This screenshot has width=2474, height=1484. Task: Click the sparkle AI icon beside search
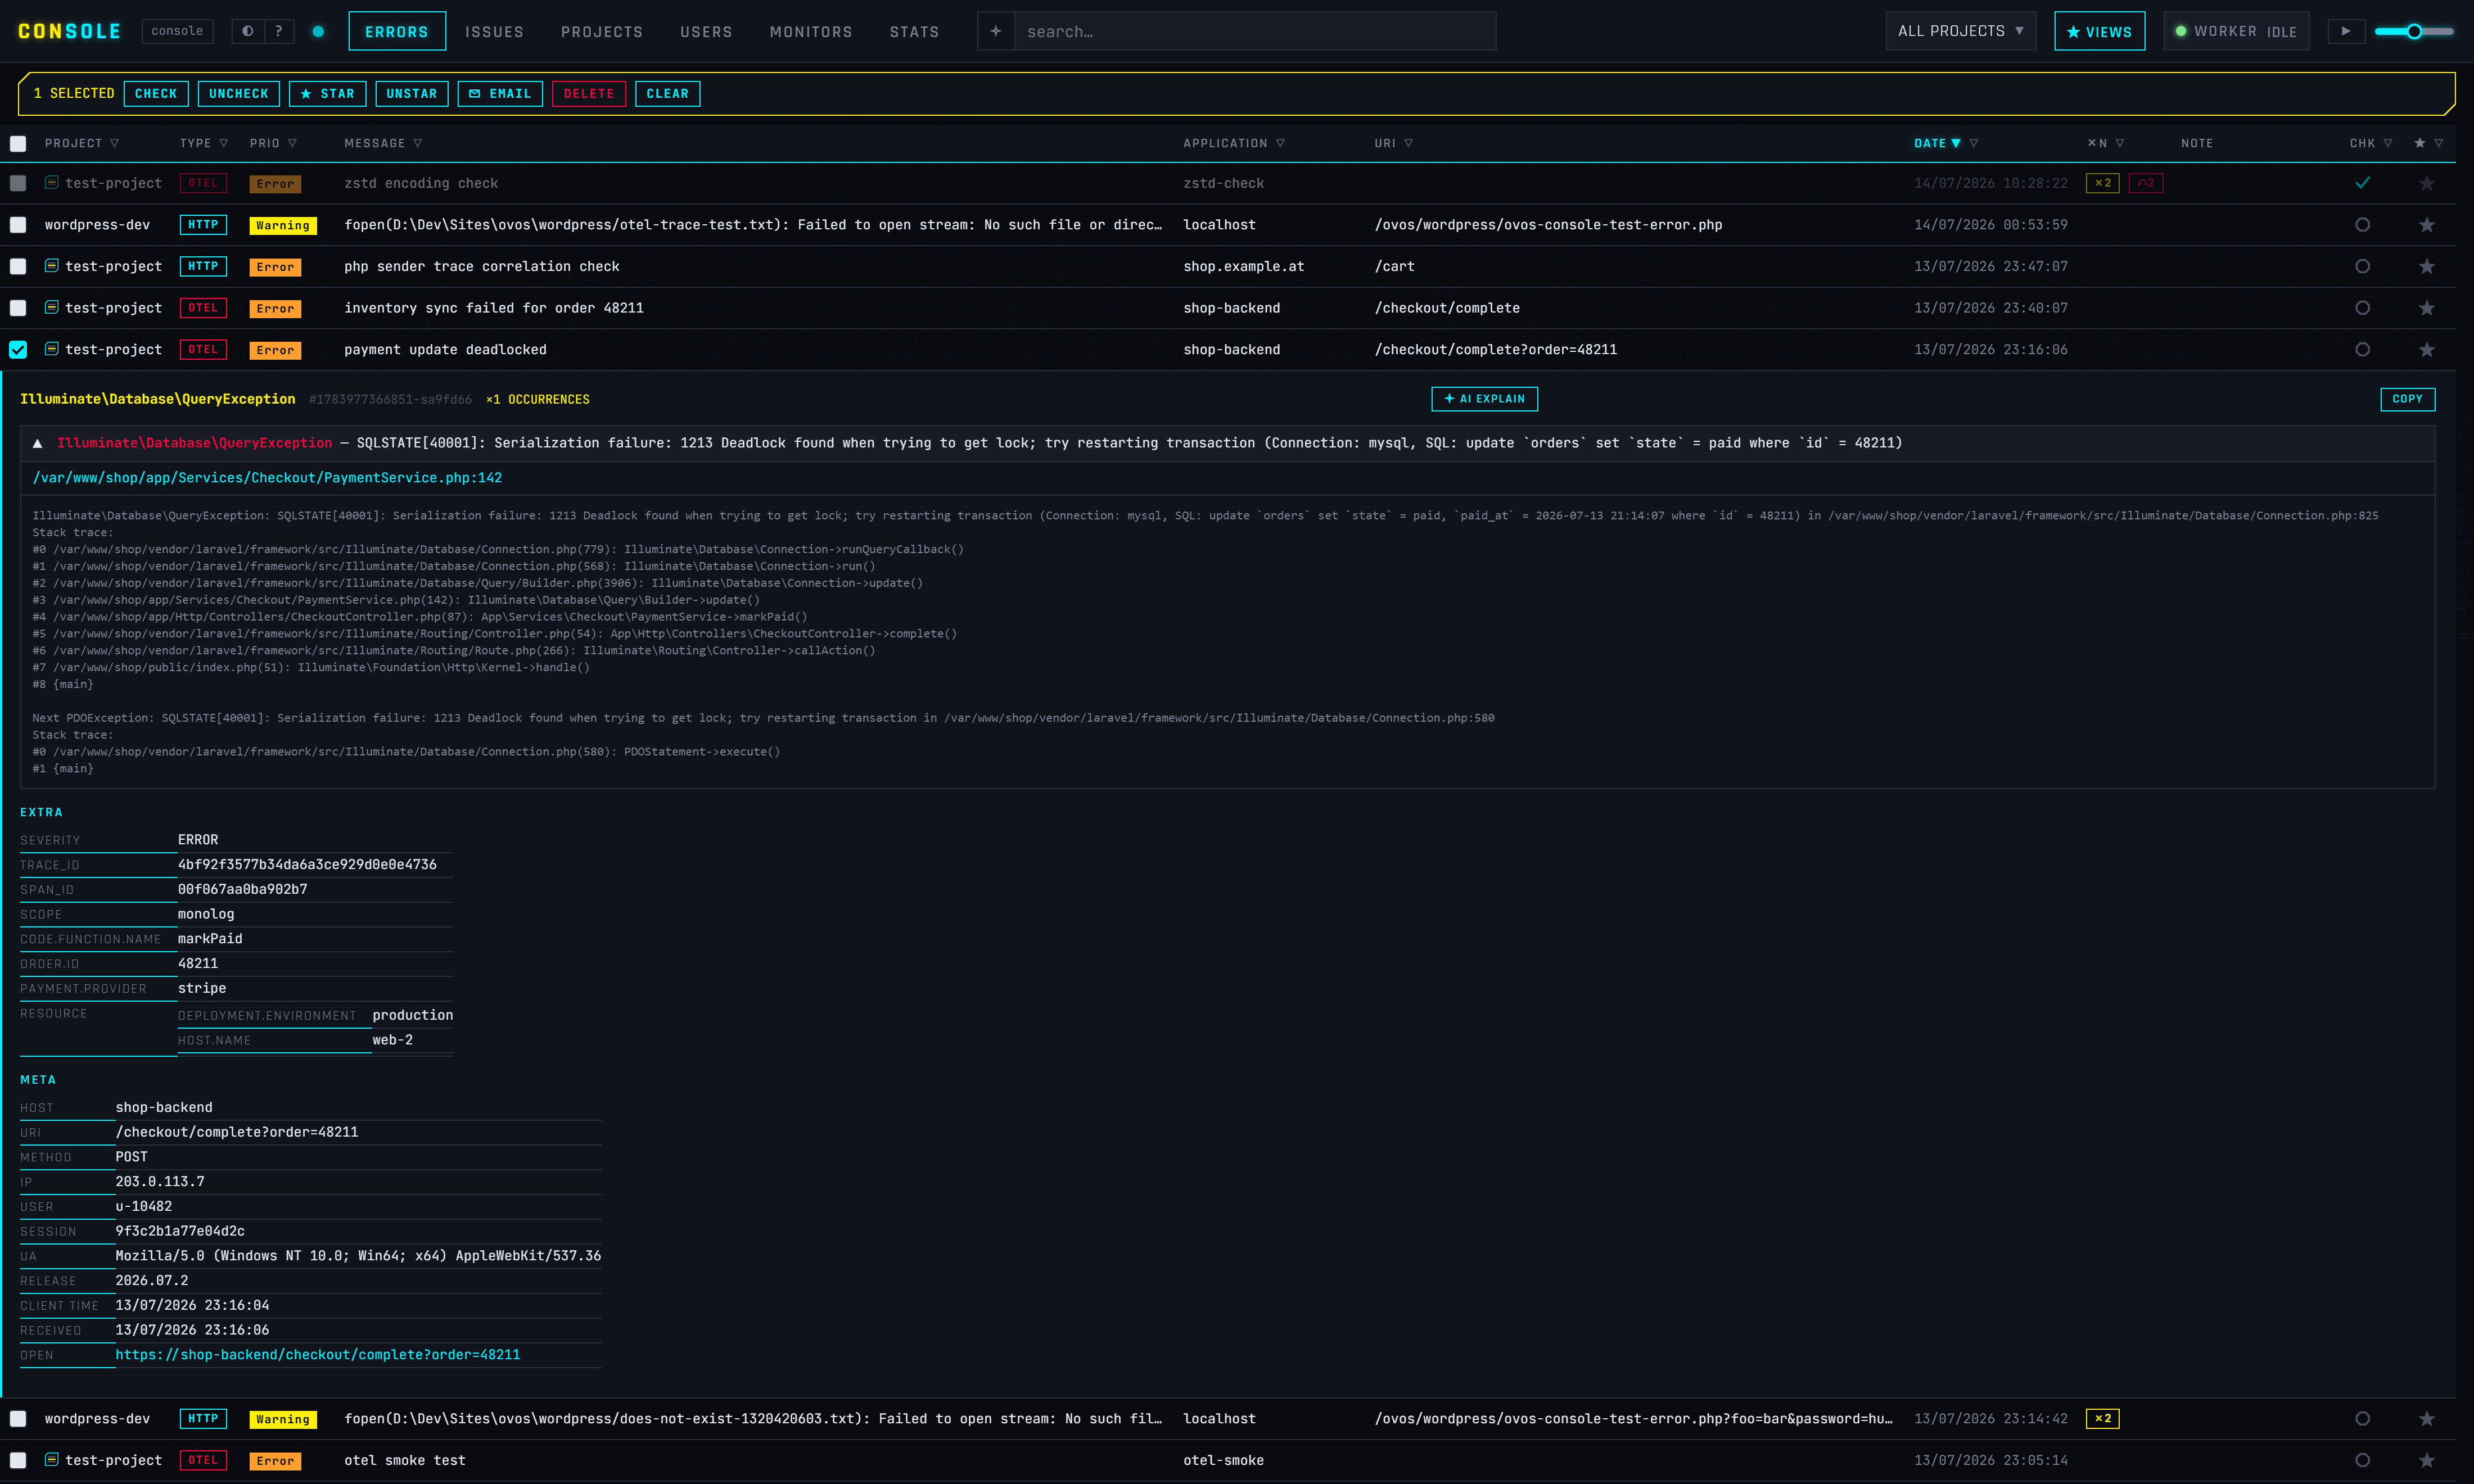[x=995, y=31]
